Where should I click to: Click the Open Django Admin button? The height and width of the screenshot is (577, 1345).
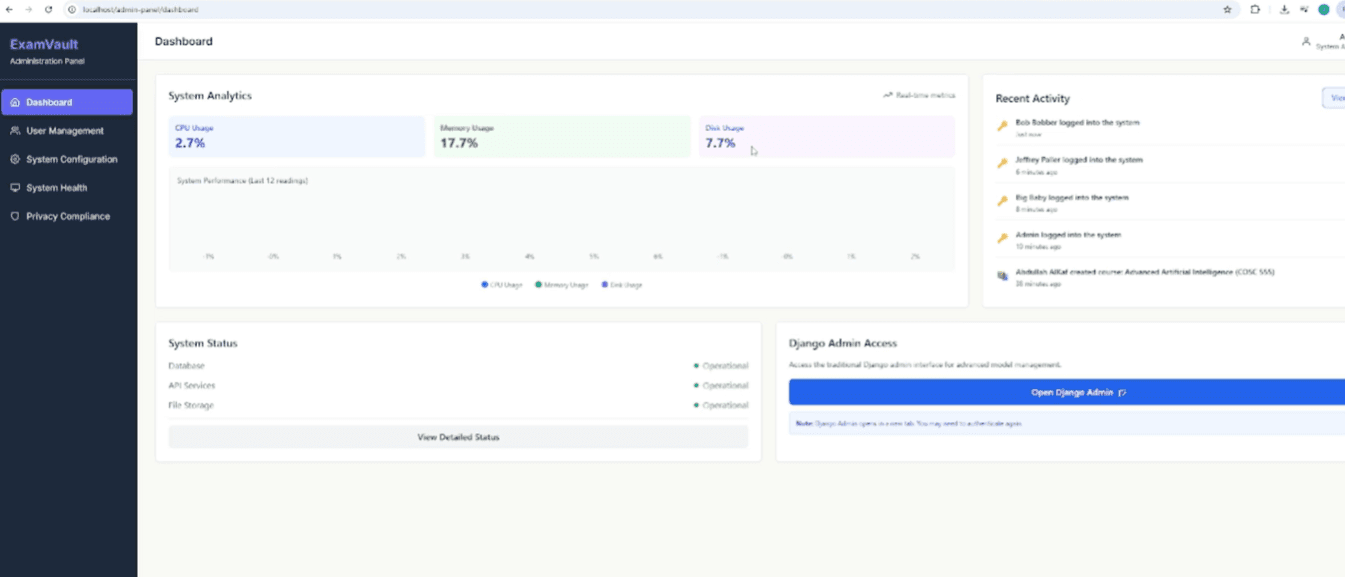point(1067,392)
